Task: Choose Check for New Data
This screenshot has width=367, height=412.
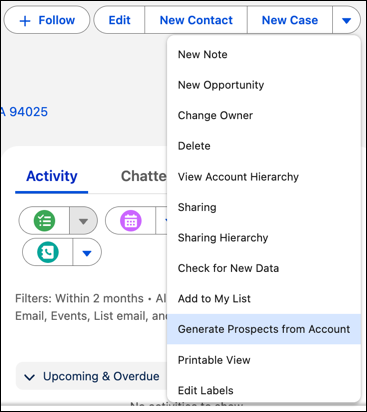Action: [x=264, y=268]
